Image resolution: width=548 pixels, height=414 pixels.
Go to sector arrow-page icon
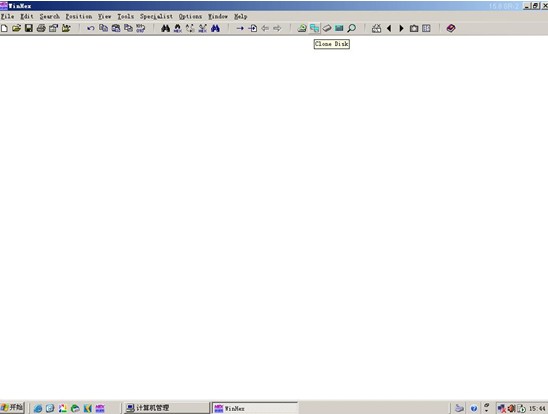253,28
